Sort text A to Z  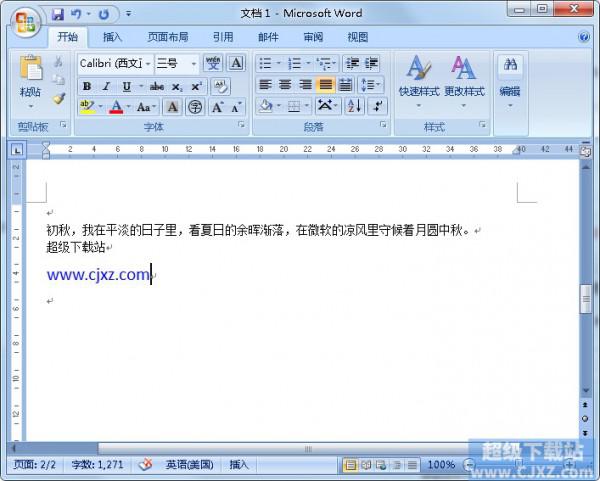[x=354, y=106]
